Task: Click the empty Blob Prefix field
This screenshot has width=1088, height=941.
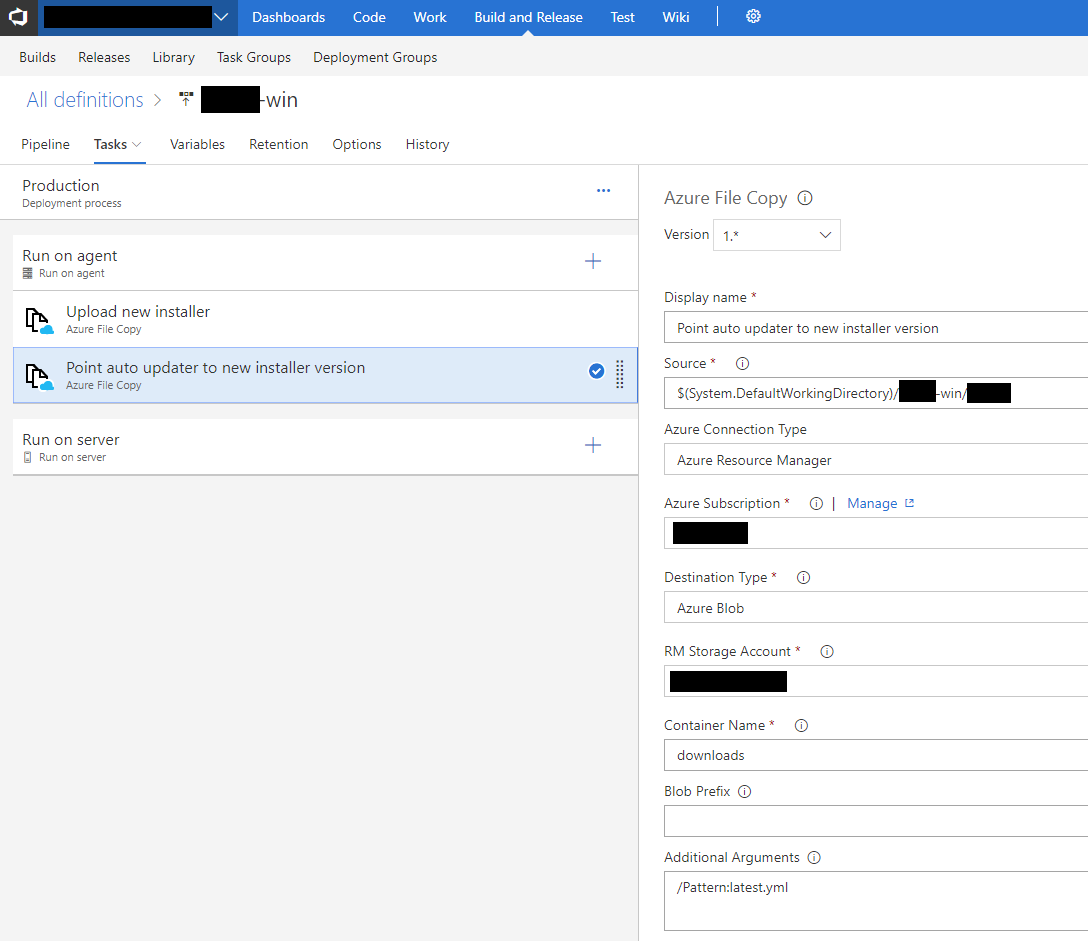Action: tap(876, 822)
